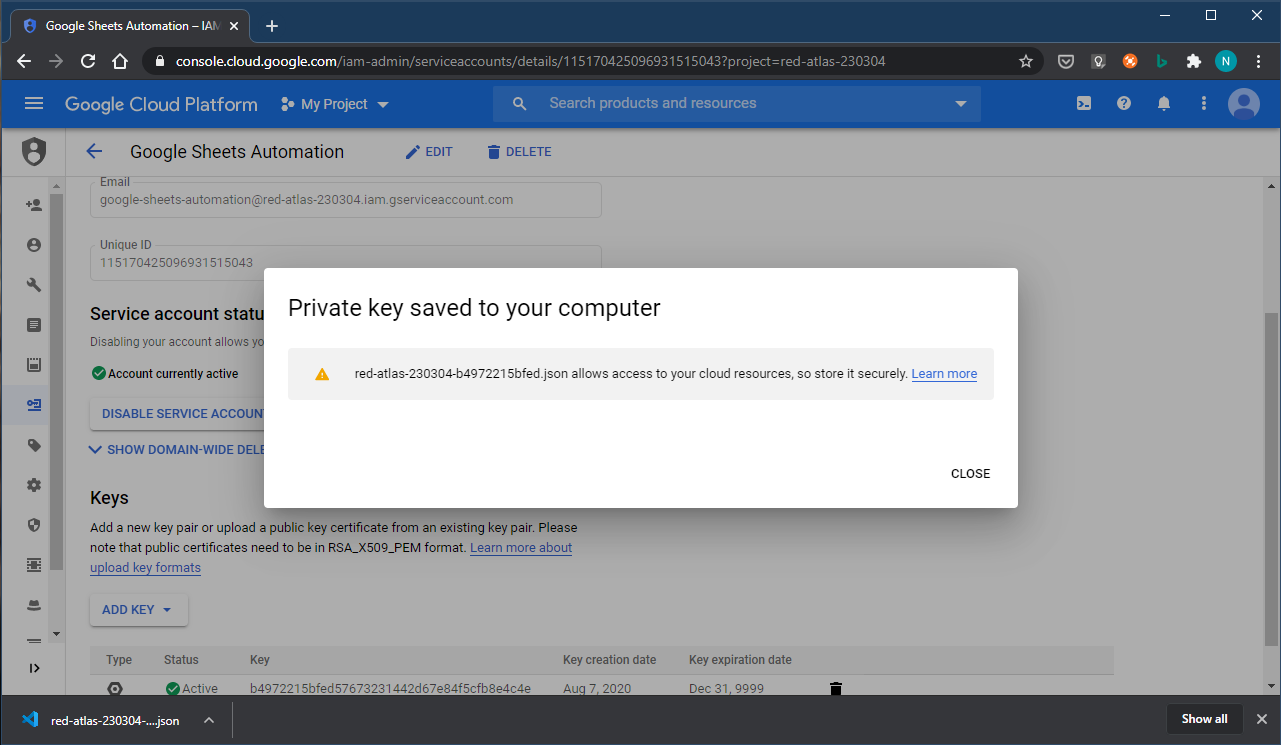The image size is (1281, 745).
Task: Close the Google Sheets Automation tab
Action: pyautogui.click(x=233, y=26)
